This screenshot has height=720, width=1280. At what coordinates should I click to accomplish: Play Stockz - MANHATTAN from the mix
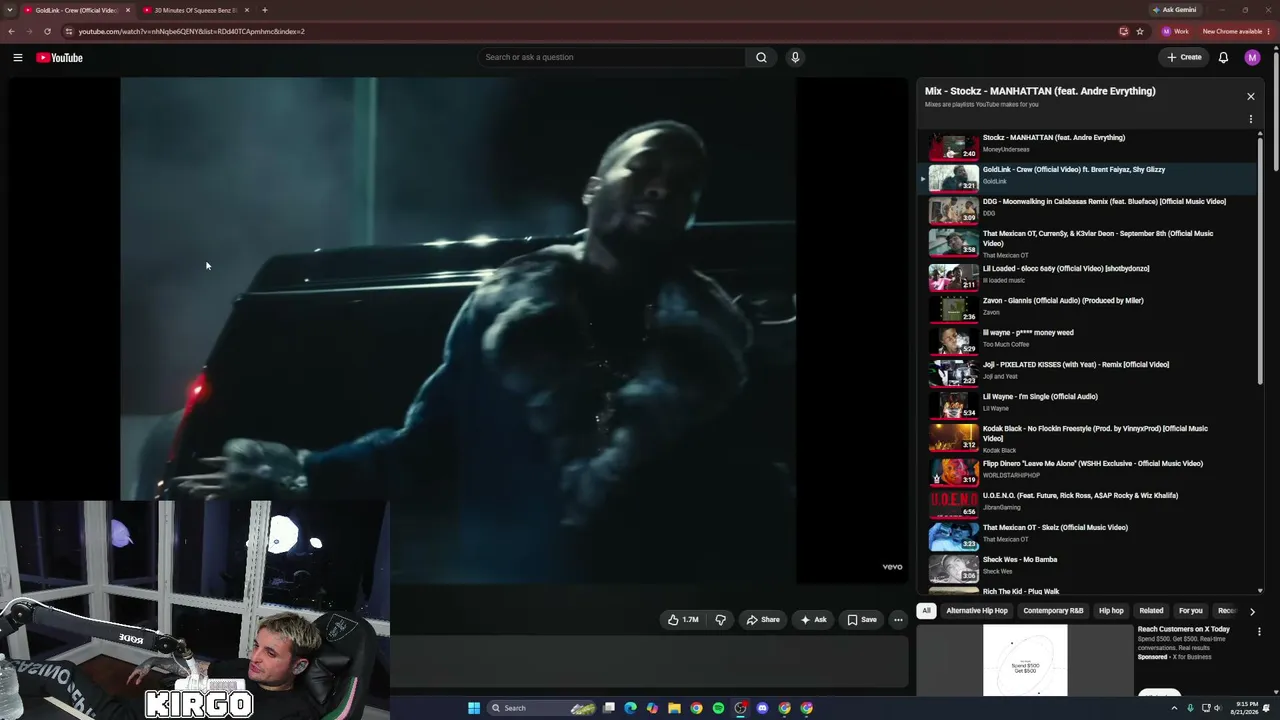(x=1086, y=146)
